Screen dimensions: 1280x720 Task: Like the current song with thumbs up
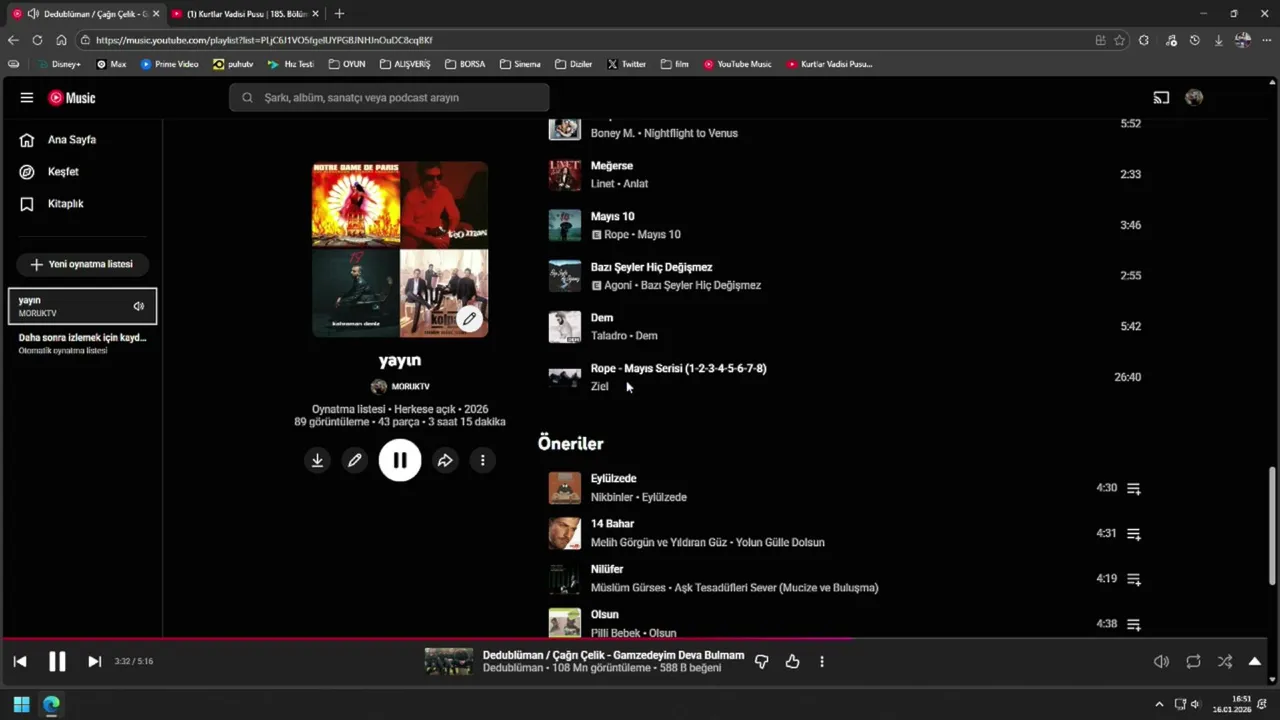[x=792, y=661]
